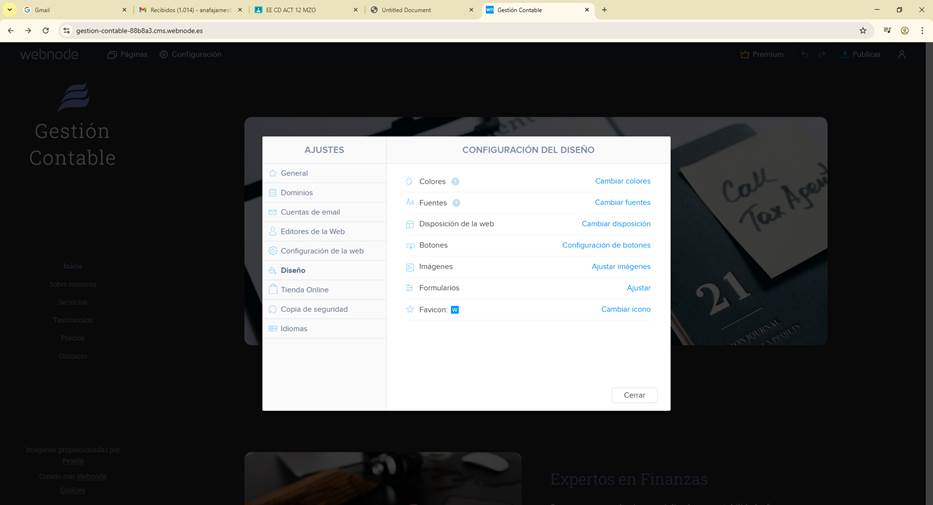Click the browser back arrow

[10, 31]
